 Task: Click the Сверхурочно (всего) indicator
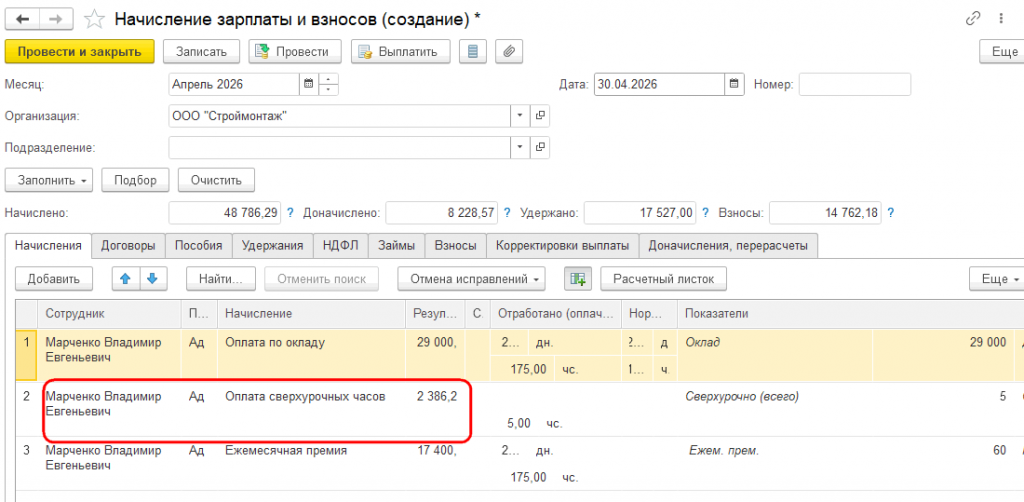tap(742, 396)
